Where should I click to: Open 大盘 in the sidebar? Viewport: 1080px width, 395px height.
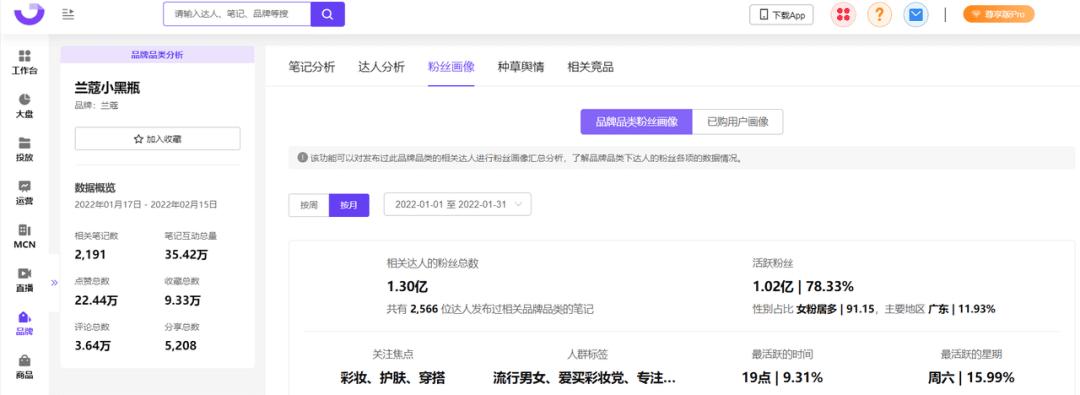(24, 105)
